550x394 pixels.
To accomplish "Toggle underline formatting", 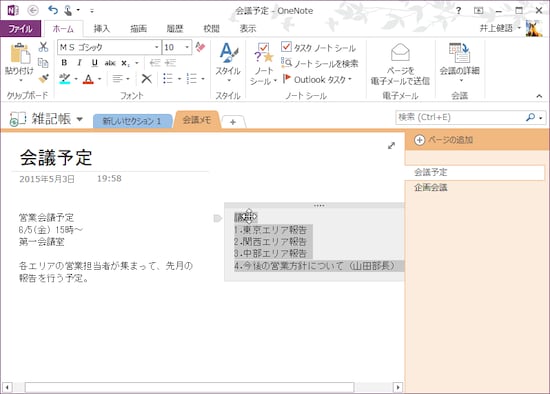I will [94, 63].
